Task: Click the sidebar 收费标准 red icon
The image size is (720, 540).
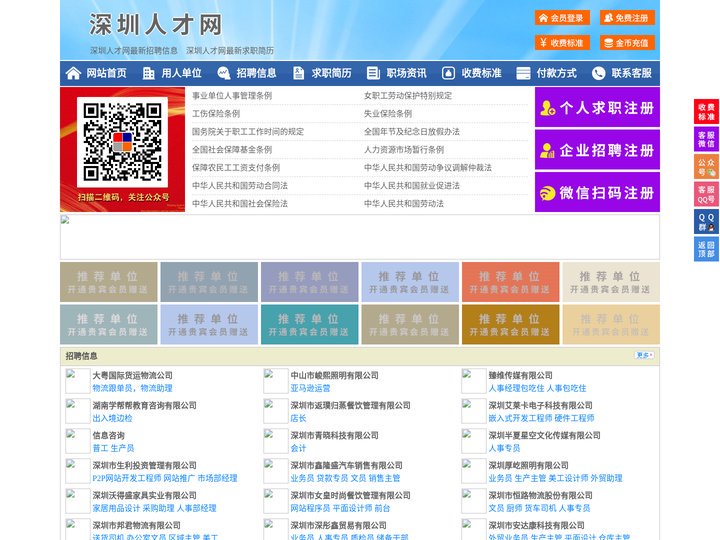Action: pyautogui.click(x=706, y=112)
